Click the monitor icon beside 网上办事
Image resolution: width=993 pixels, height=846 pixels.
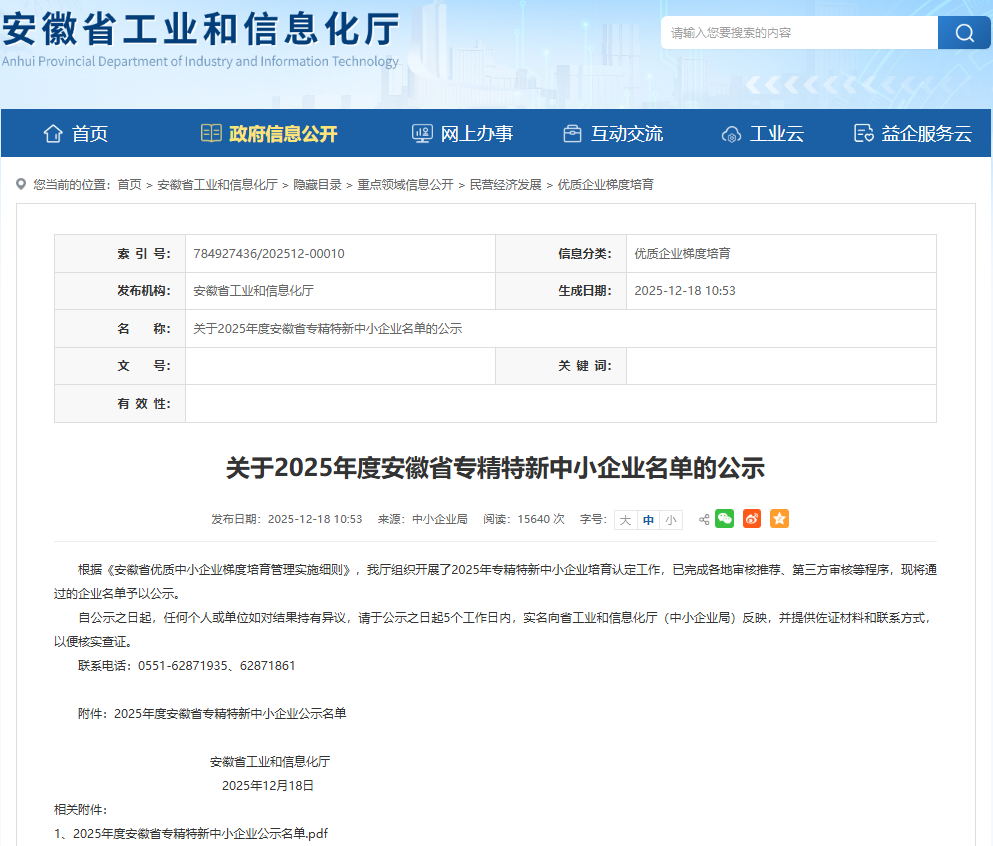(422, 134)
